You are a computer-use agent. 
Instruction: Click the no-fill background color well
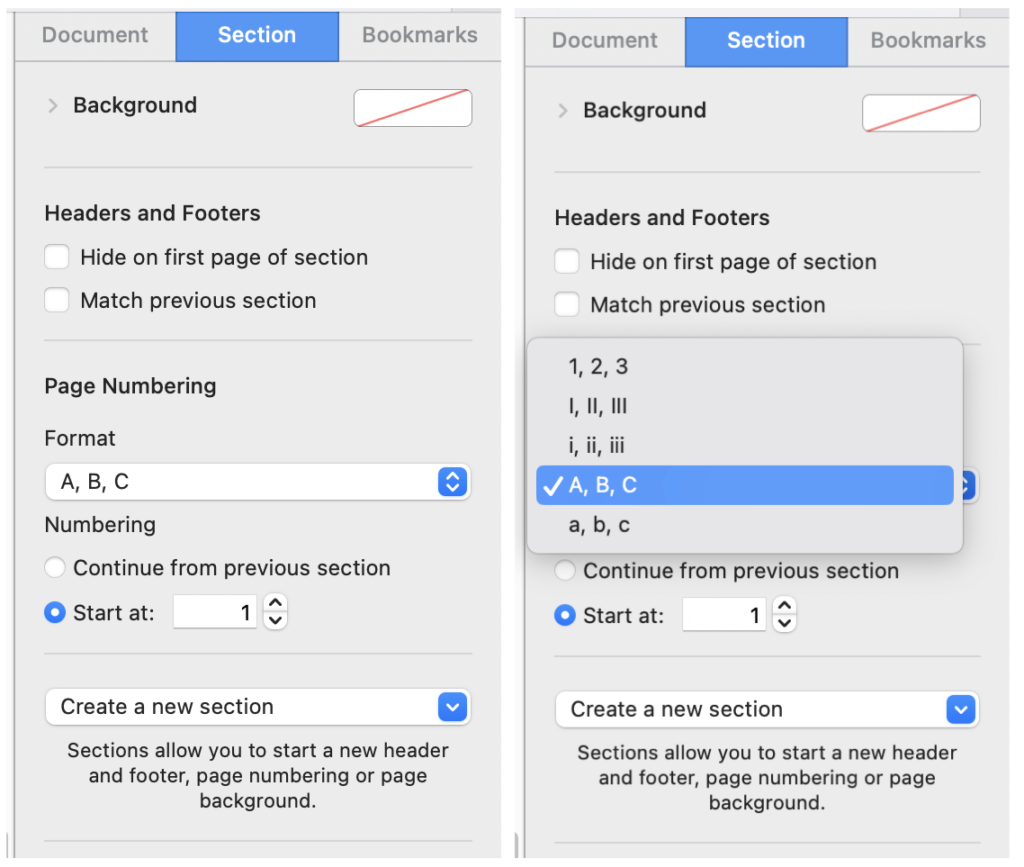point(412,107)
